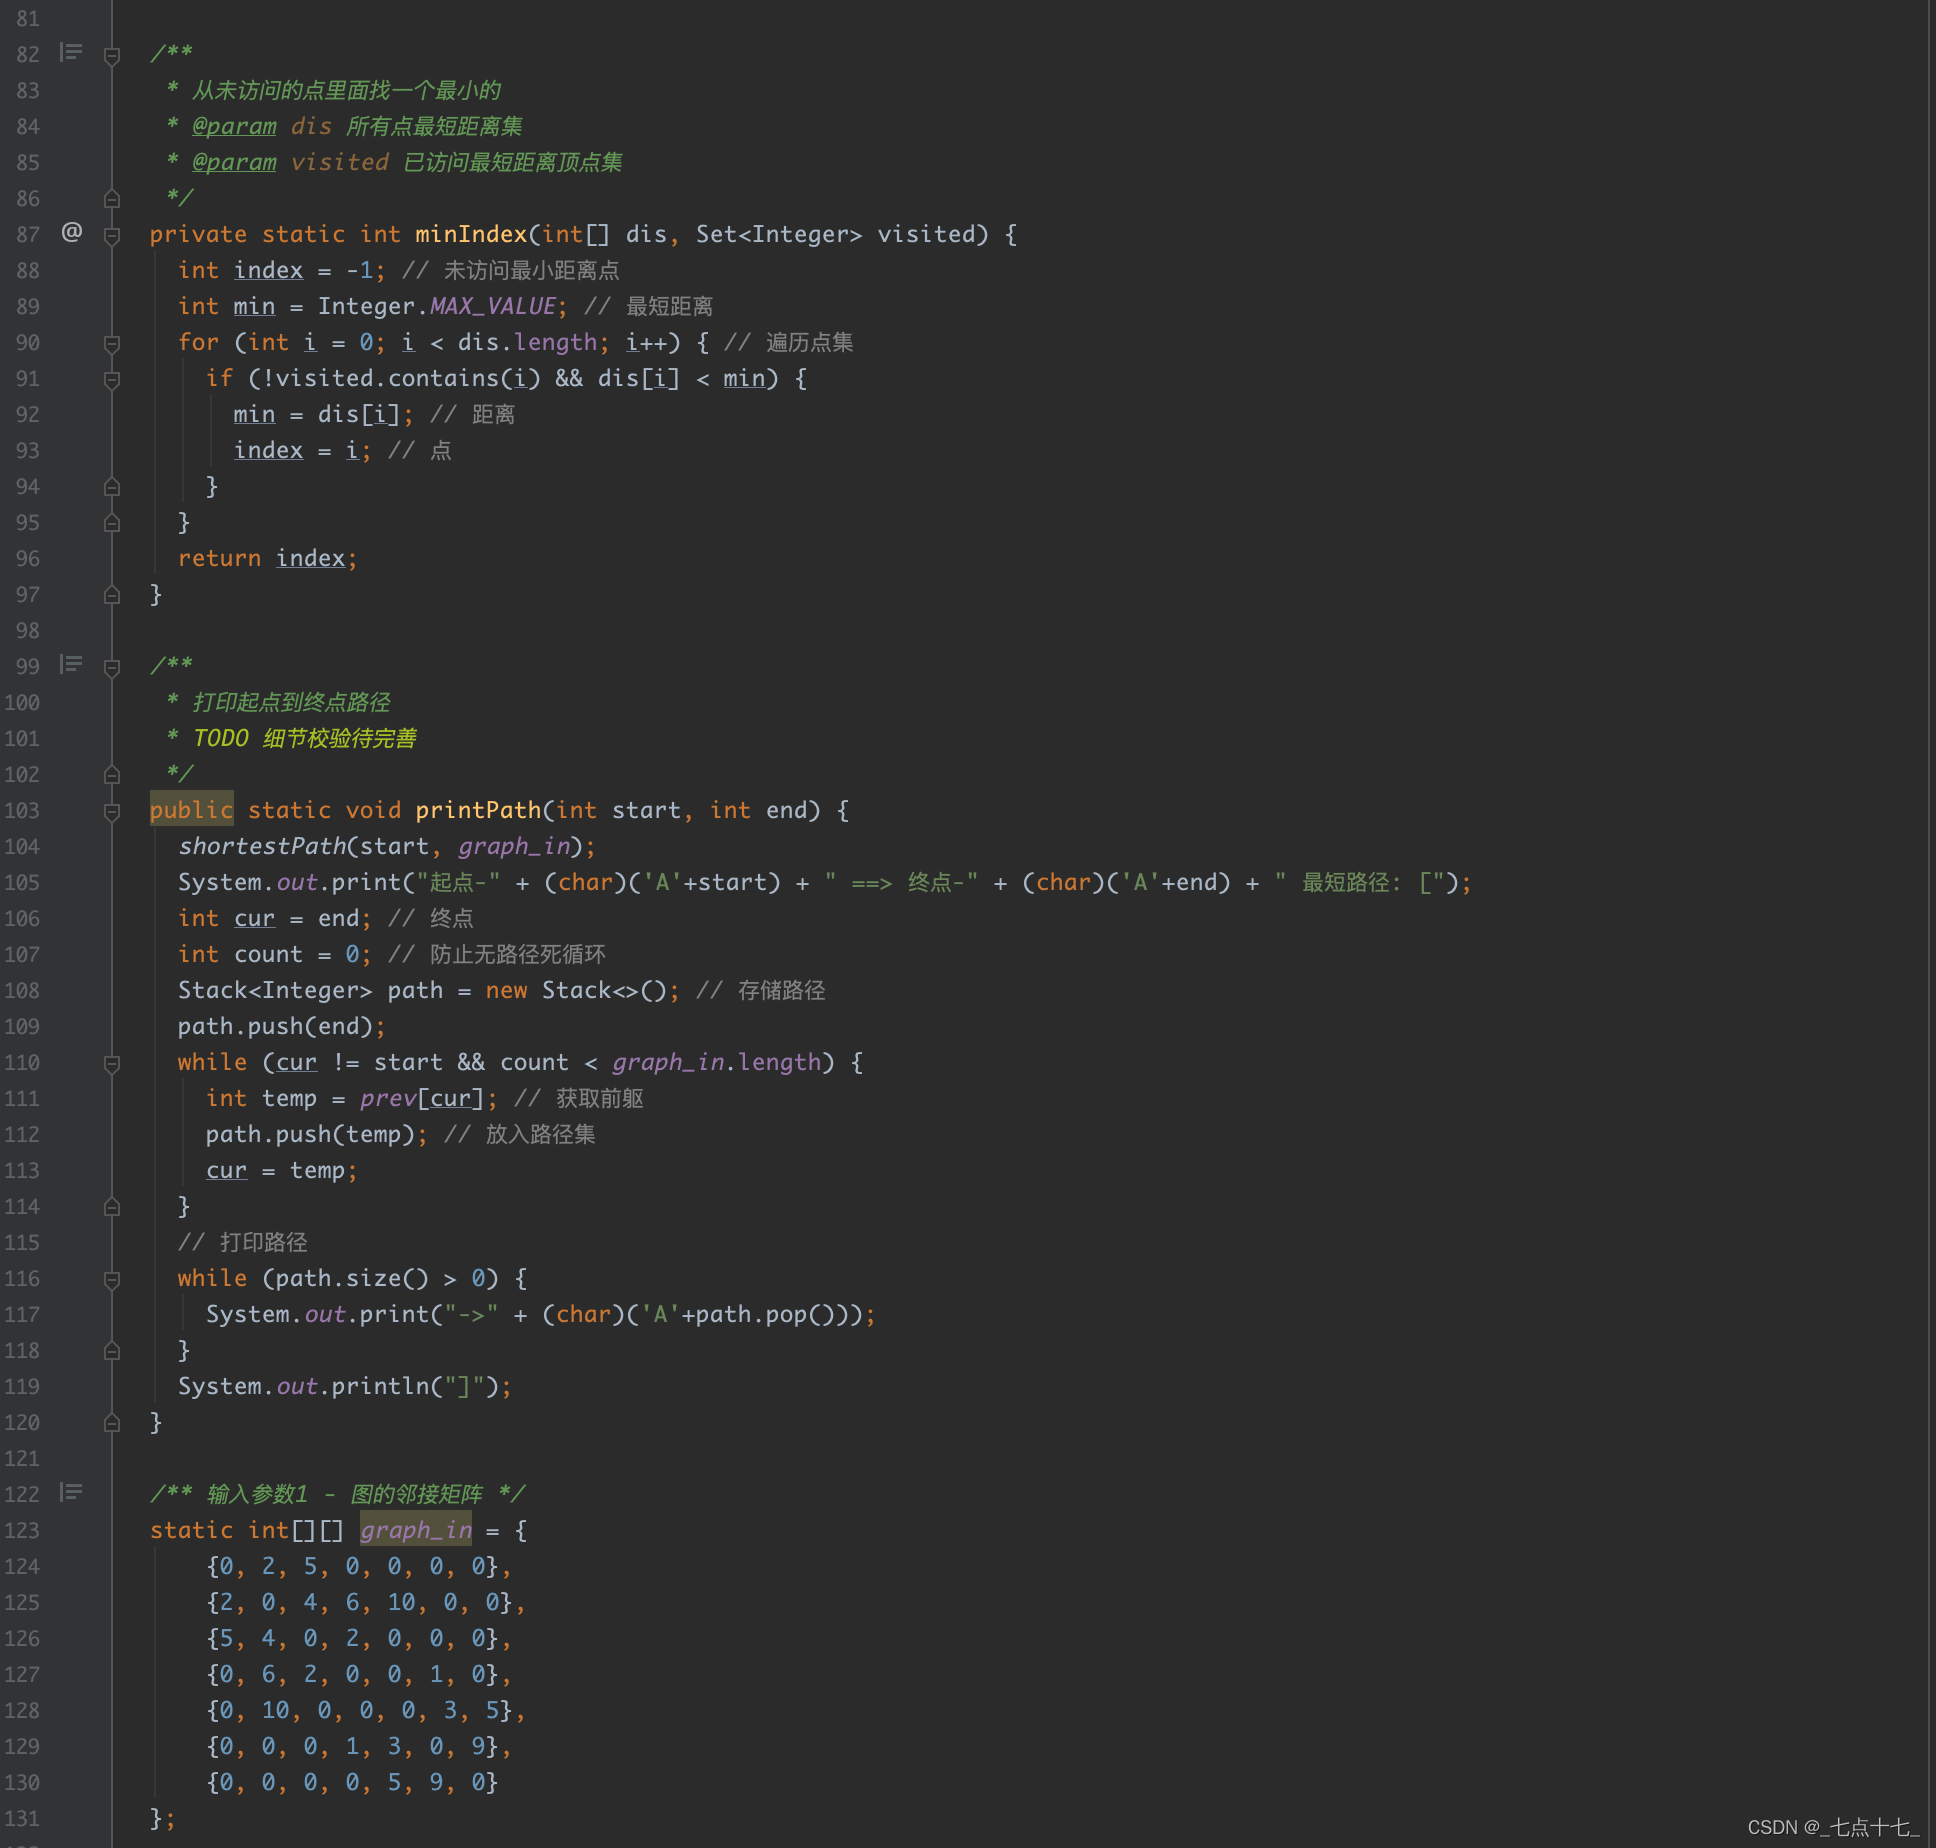The width and height of the screenshot is (1936, 1848).
Task: Click line number 105 in the gutter
Action: click(22, 883)
